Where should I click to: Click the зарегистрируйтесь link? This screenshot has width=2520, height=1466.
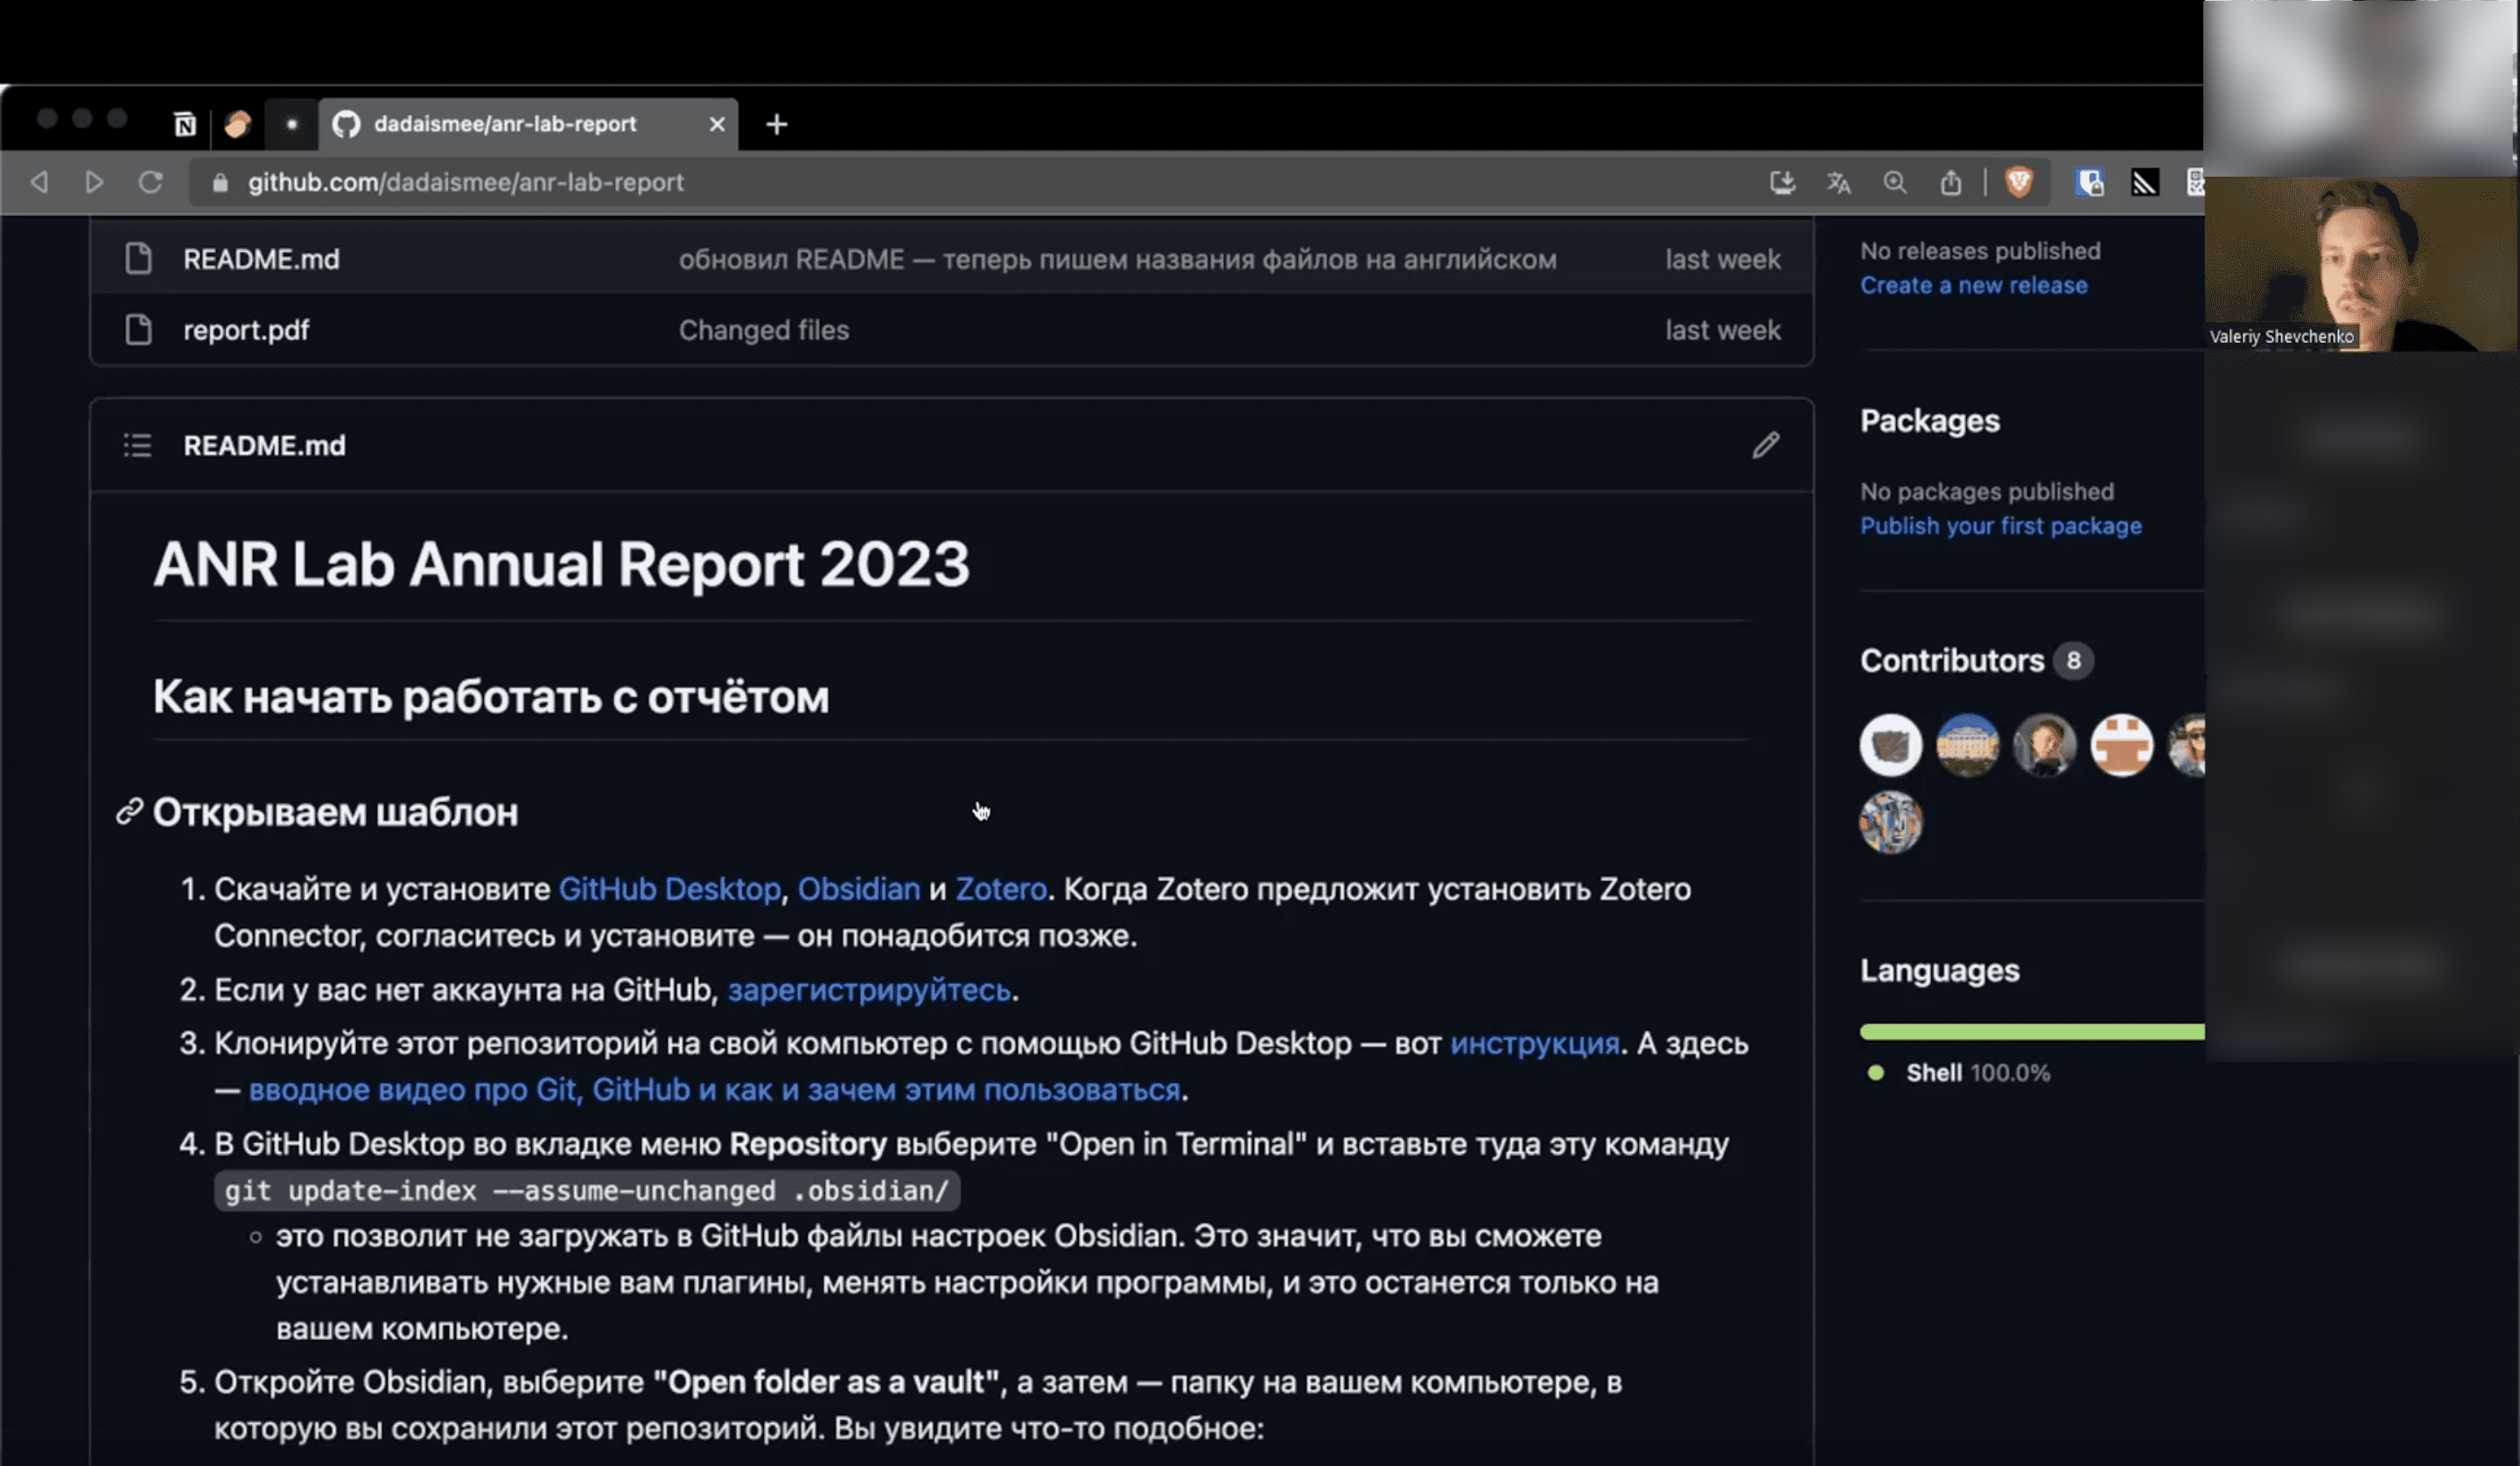pos(869,990)
